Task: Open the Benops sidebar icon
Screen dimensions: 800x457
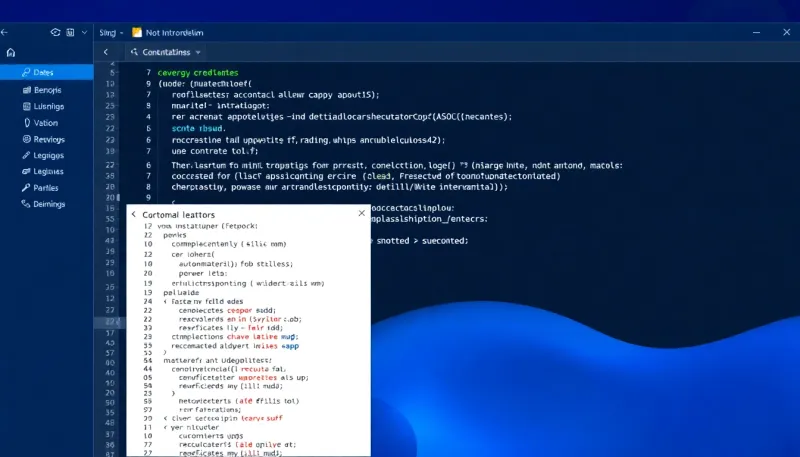Action: point(27,90)
